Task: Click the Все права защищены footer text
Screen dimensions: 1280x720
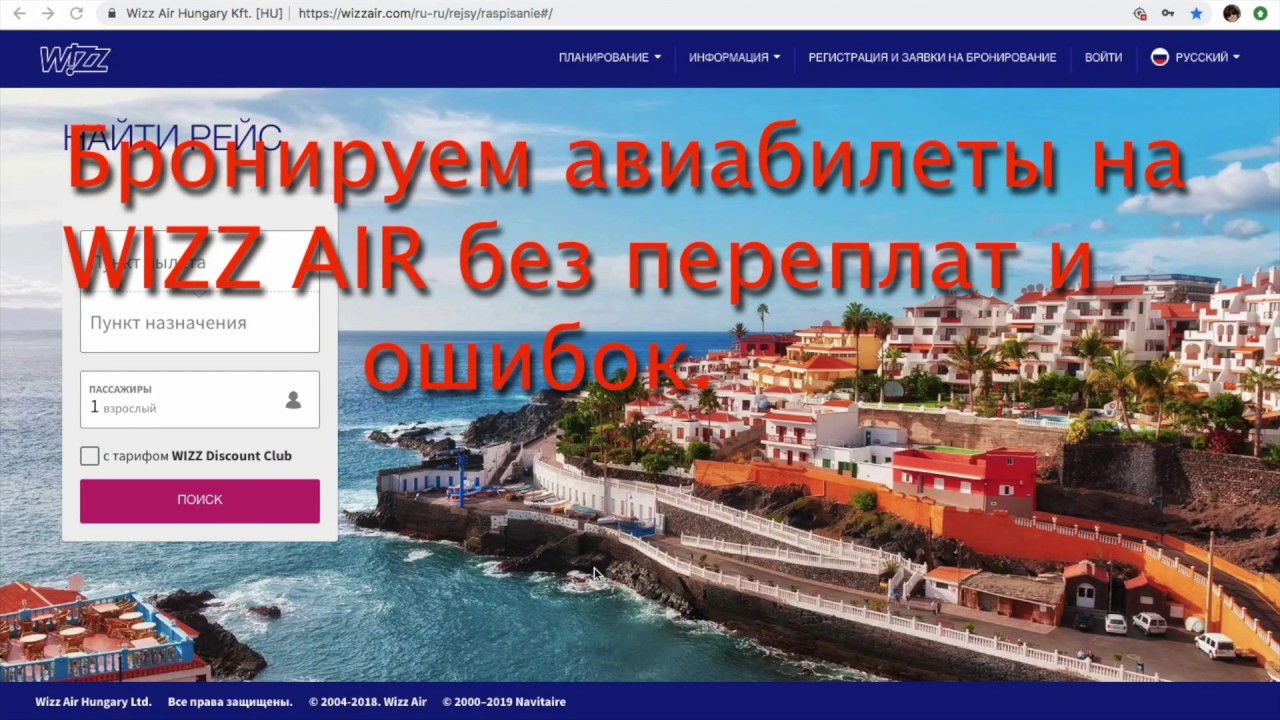Action: [230, 702]
